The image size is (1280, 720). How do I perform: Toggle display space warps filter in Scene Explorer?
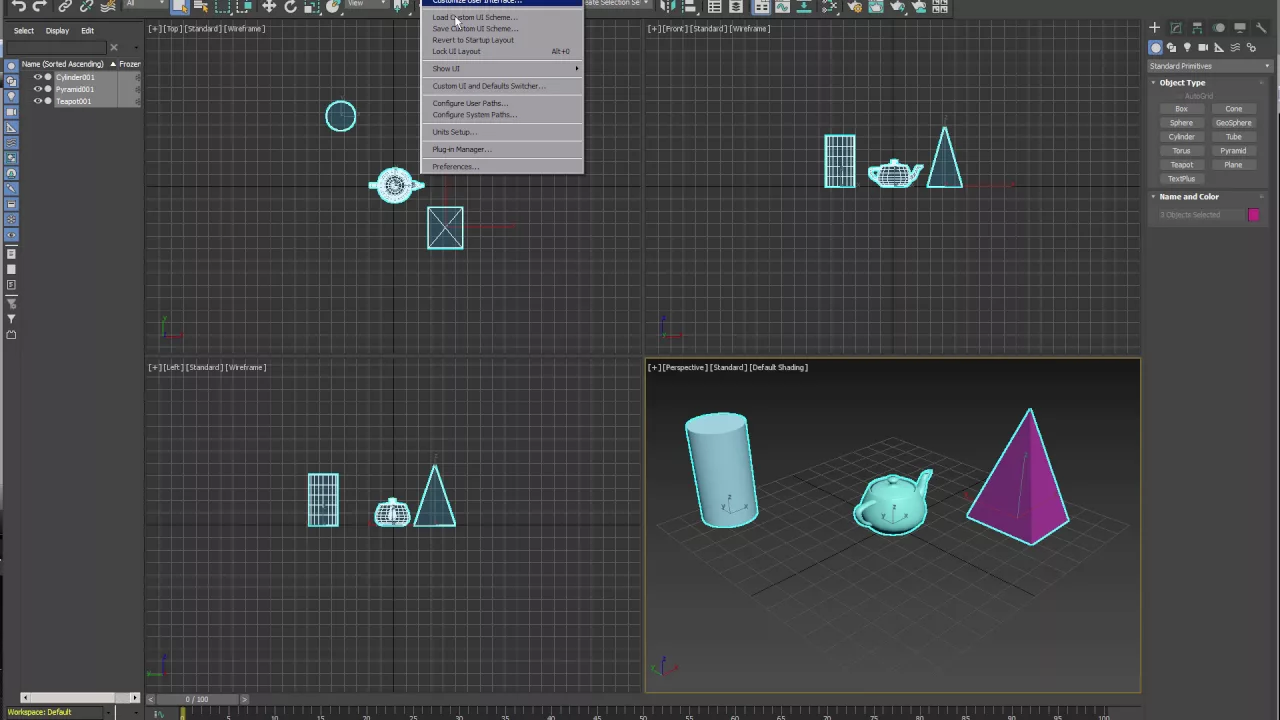[x=11, y=142]
